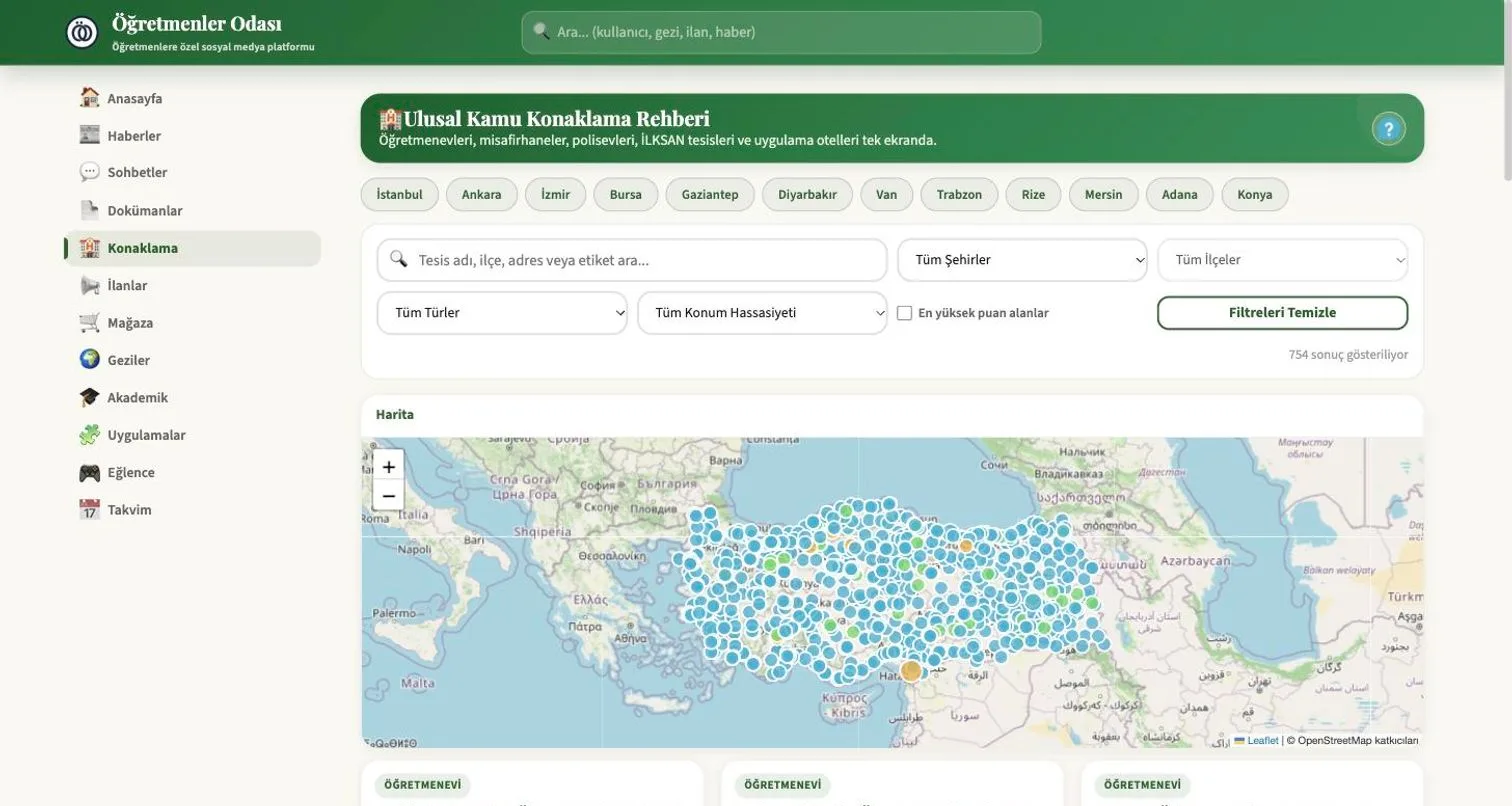Filter by the İstanbul city chip
1512x806 pixels.
pyautogui.click(x=399, y=195)
